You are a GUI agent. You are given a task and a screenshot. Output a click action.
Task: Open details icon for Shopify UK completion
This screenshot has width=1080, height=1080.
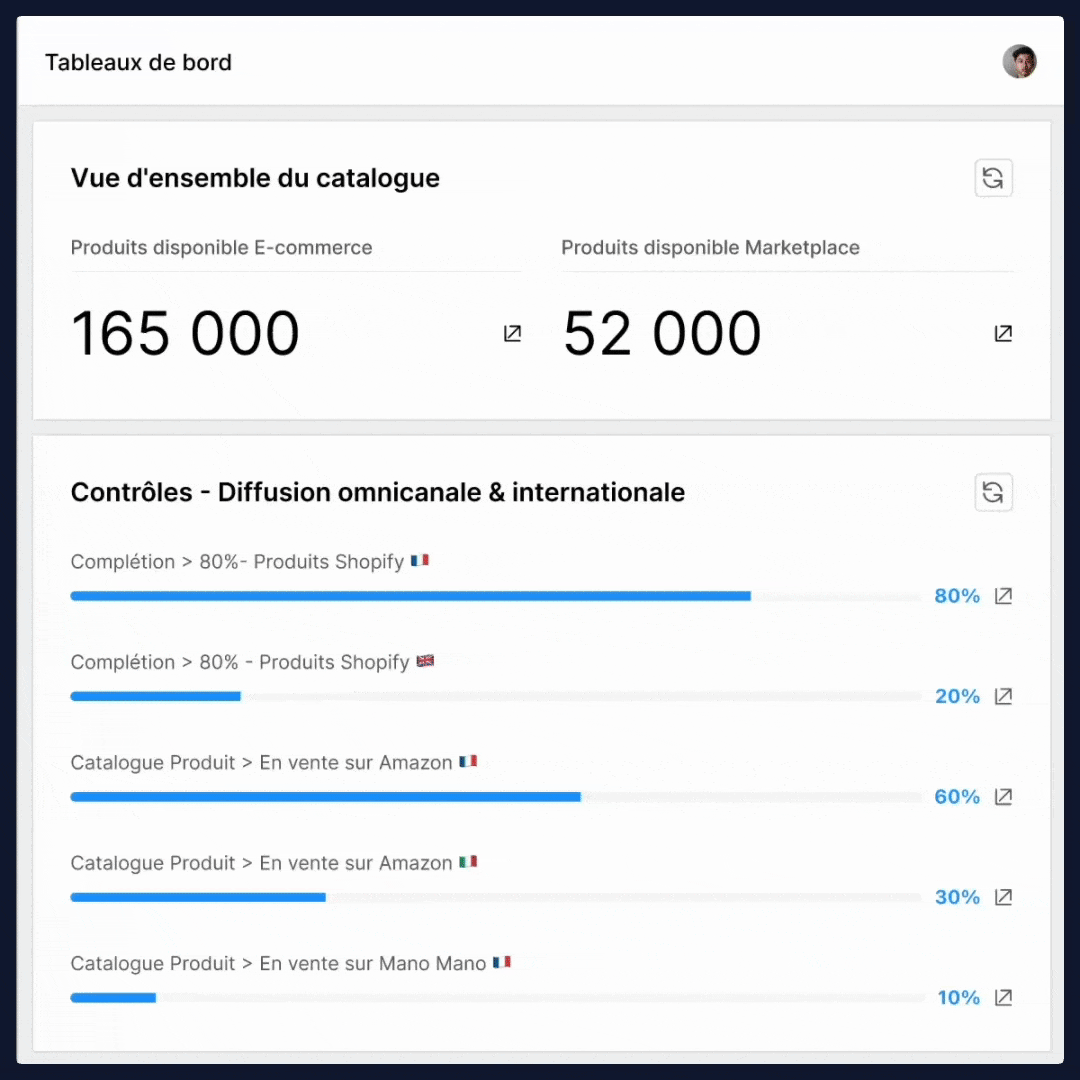[1003, 696]
